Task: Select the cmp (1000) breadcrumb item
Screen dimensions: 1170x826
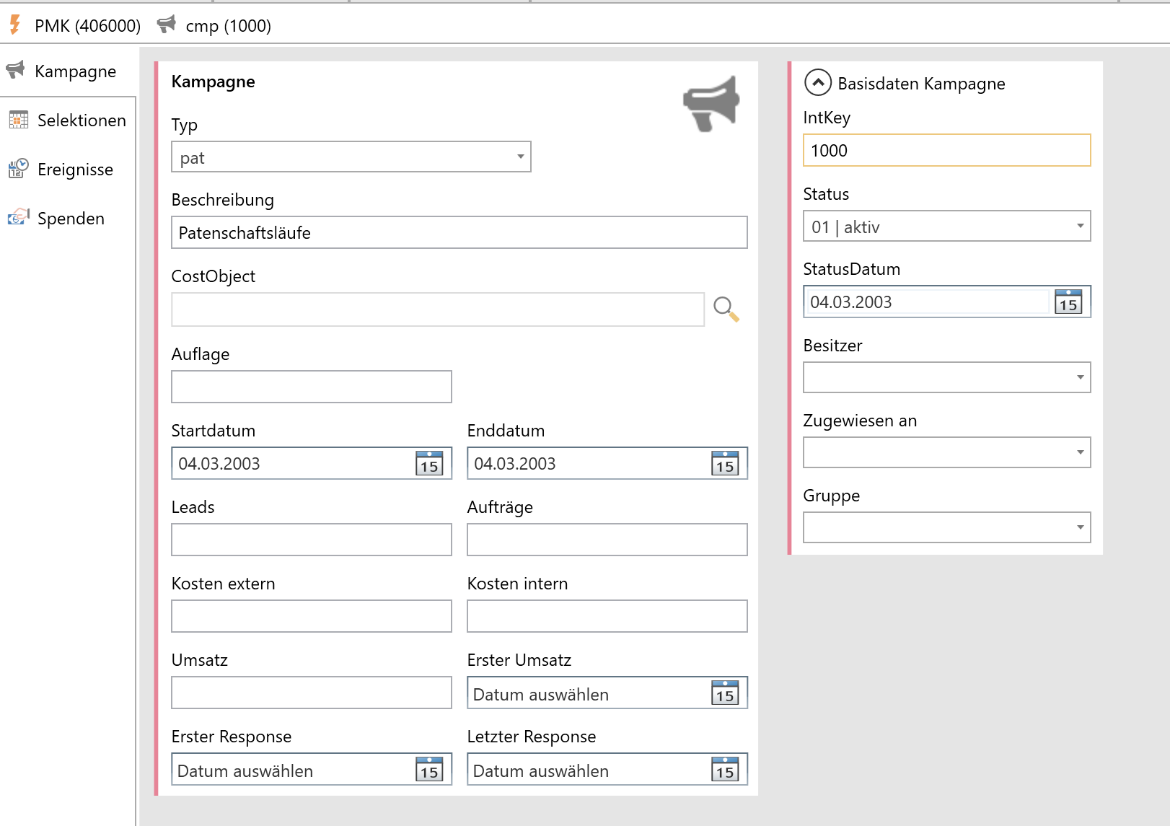Action: click(x=216, y=26)
